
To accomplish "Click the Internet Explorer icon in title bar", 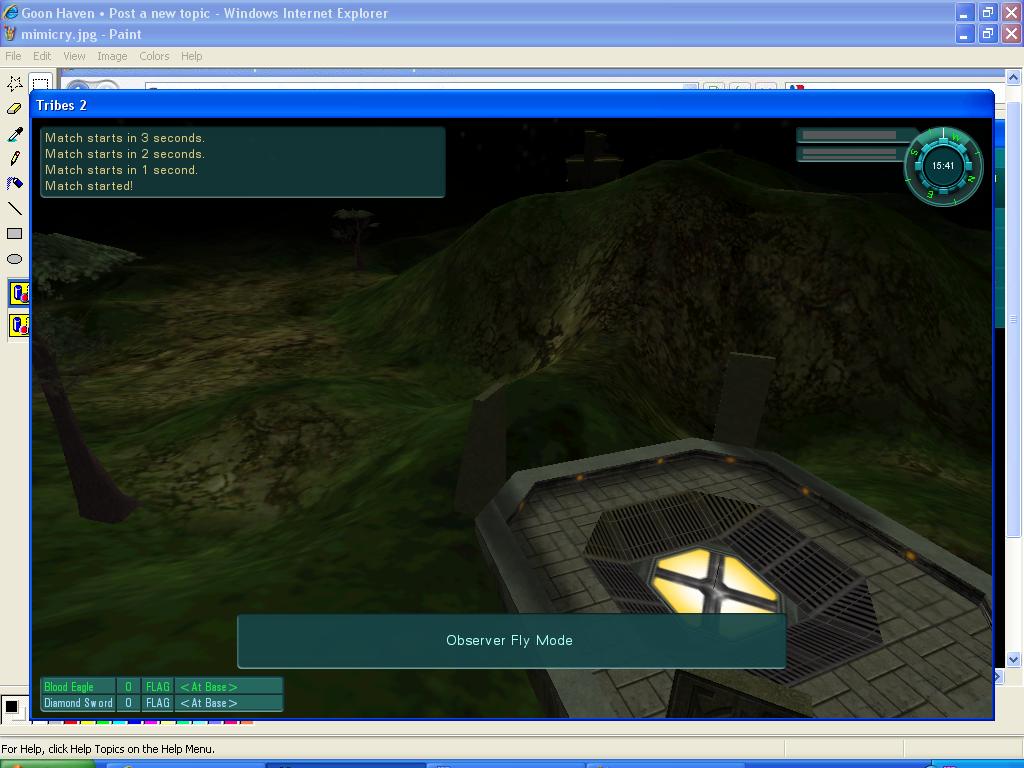I will point(10,12).
